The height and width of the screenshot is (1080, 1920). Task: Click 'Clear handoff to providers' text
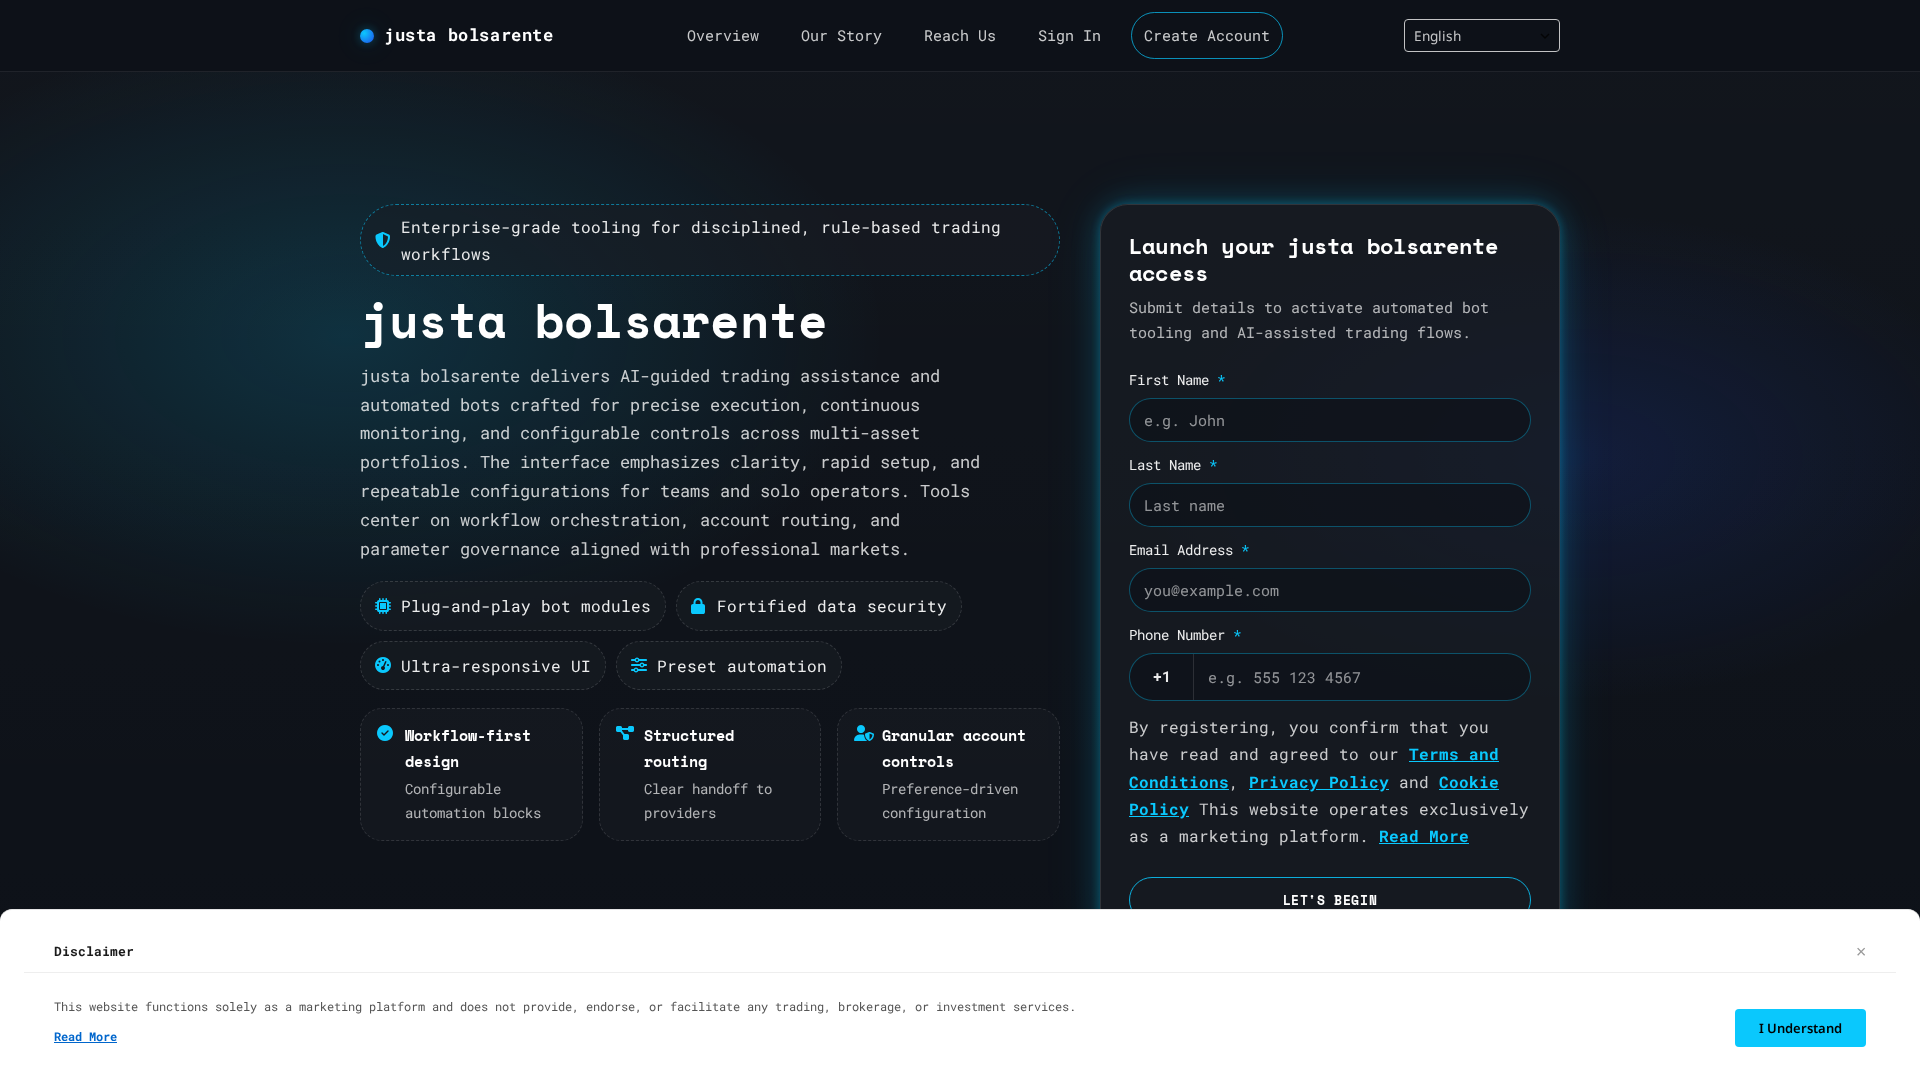point(708,801)
